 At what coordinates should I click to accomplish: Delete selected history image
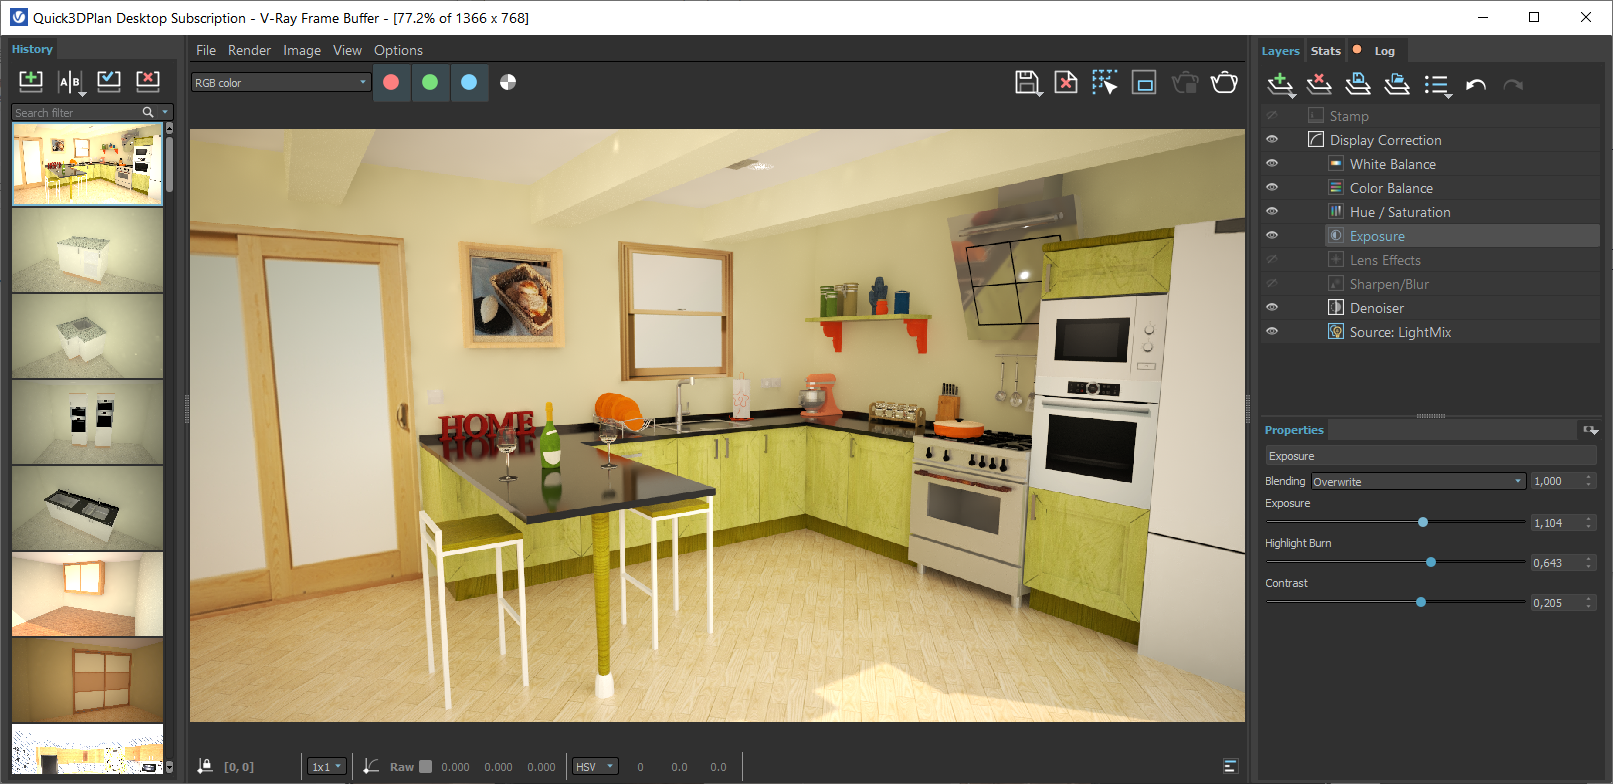[x=148, y=81]
